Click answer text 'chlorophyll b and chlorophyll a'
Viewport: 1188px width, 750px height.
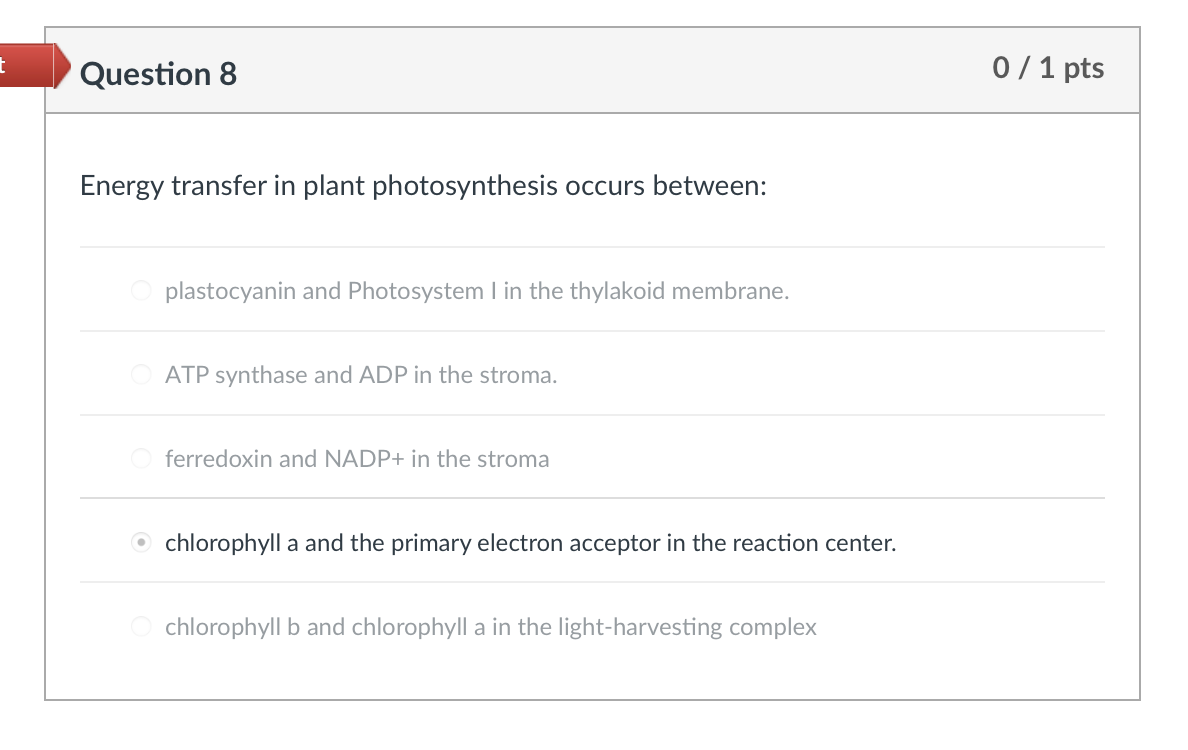[490, 628]
